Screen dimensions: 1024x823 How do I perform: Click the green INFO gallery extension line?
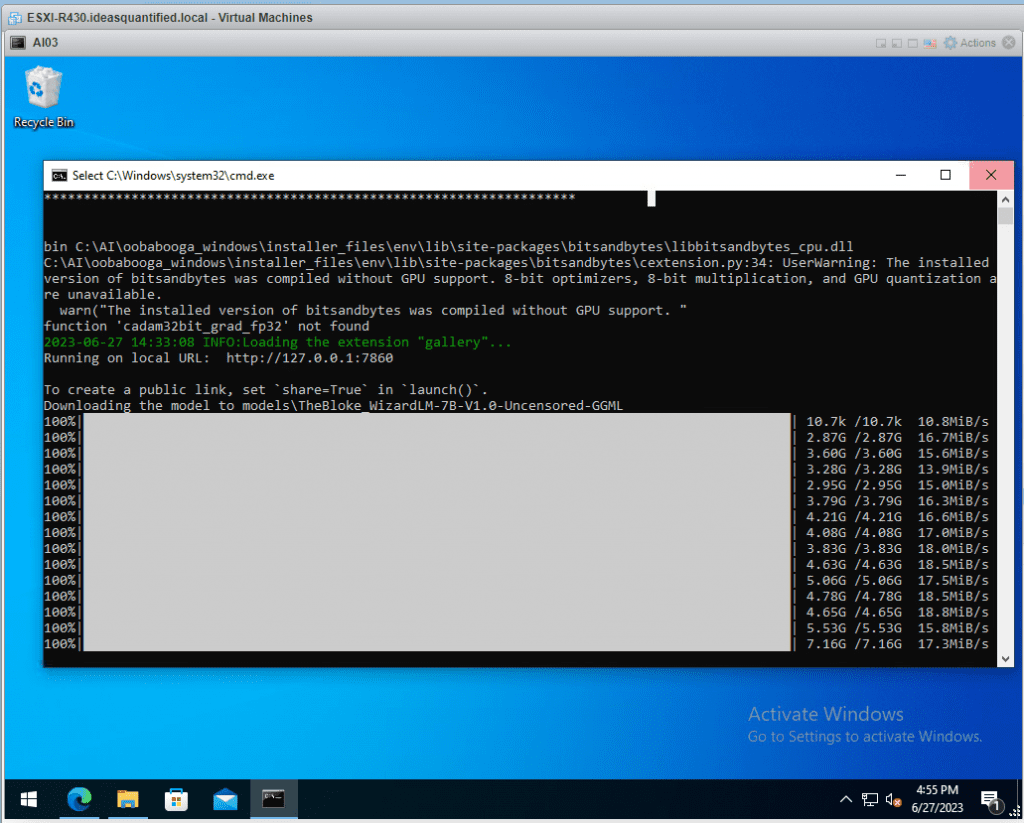tap(278, 342)
